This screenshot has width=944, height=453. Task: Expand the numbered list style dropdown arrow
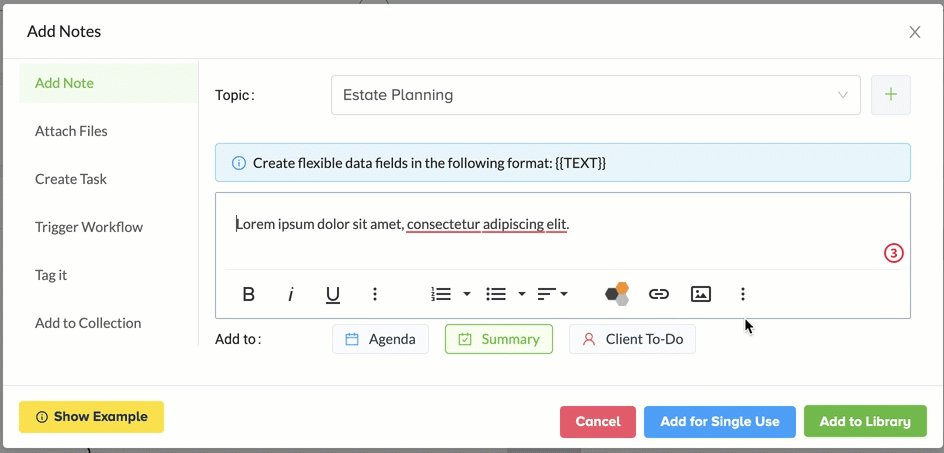pos(467,294)
